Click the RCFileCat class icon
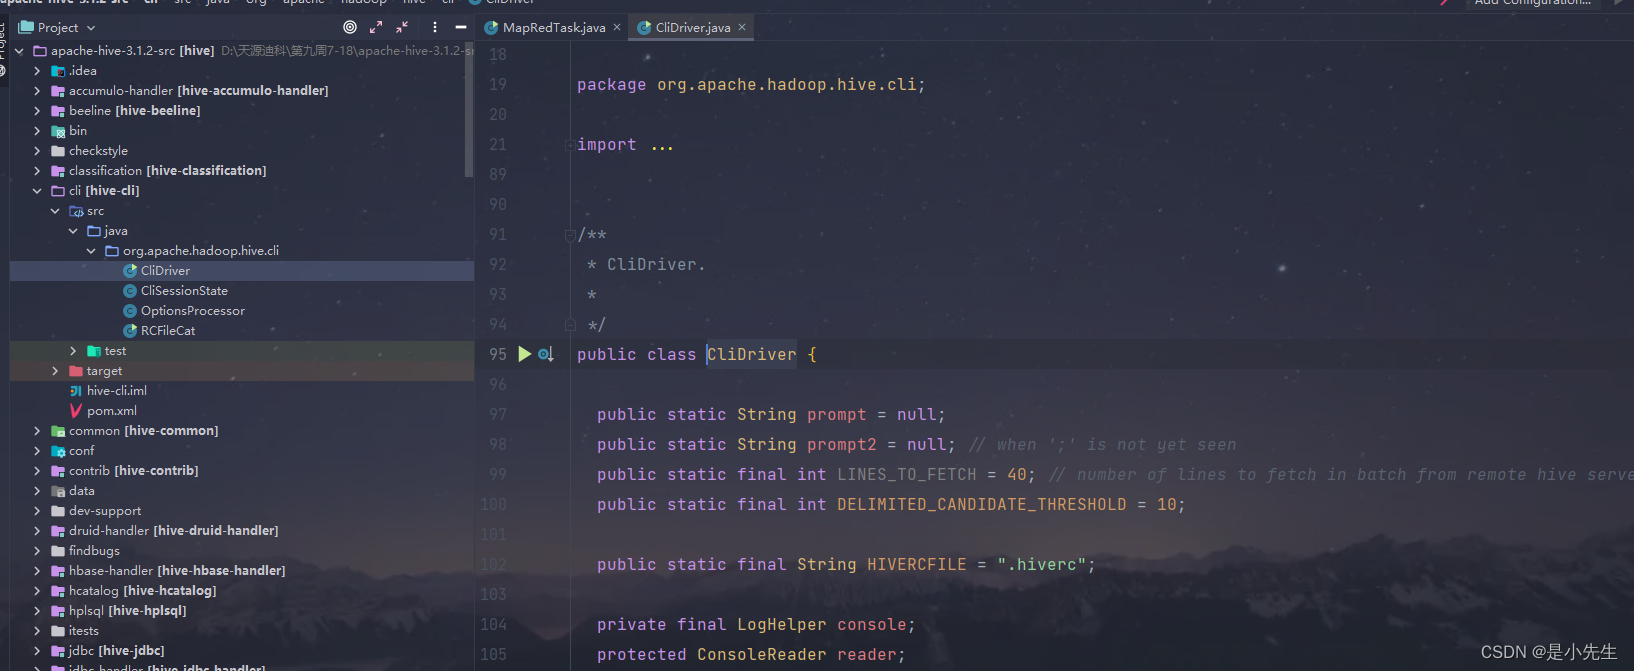Screen dimensions: 1634x671 pos(130,331)
